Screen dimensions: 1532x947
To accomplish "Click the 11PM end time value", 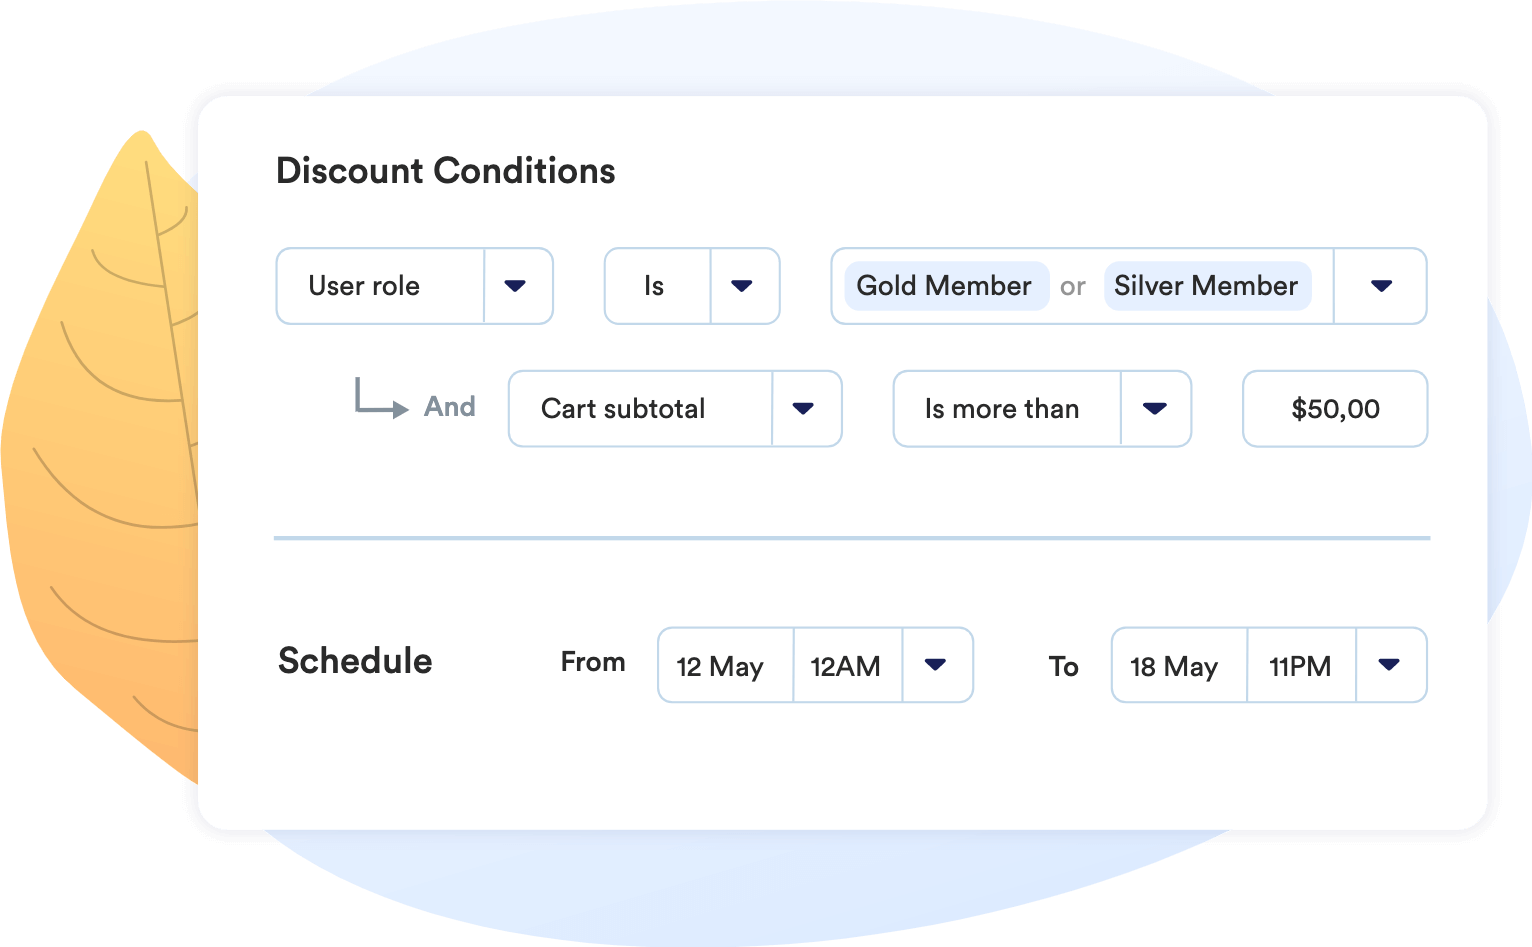I will click(1299, 666).
